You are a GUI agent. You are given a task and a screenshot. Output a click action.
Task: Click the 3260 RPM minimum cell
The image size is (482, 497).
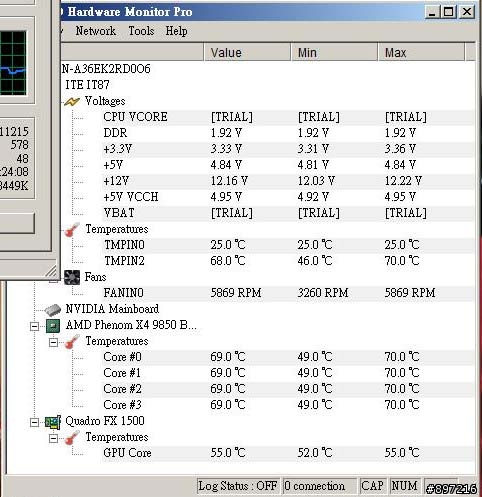(323, 293)
